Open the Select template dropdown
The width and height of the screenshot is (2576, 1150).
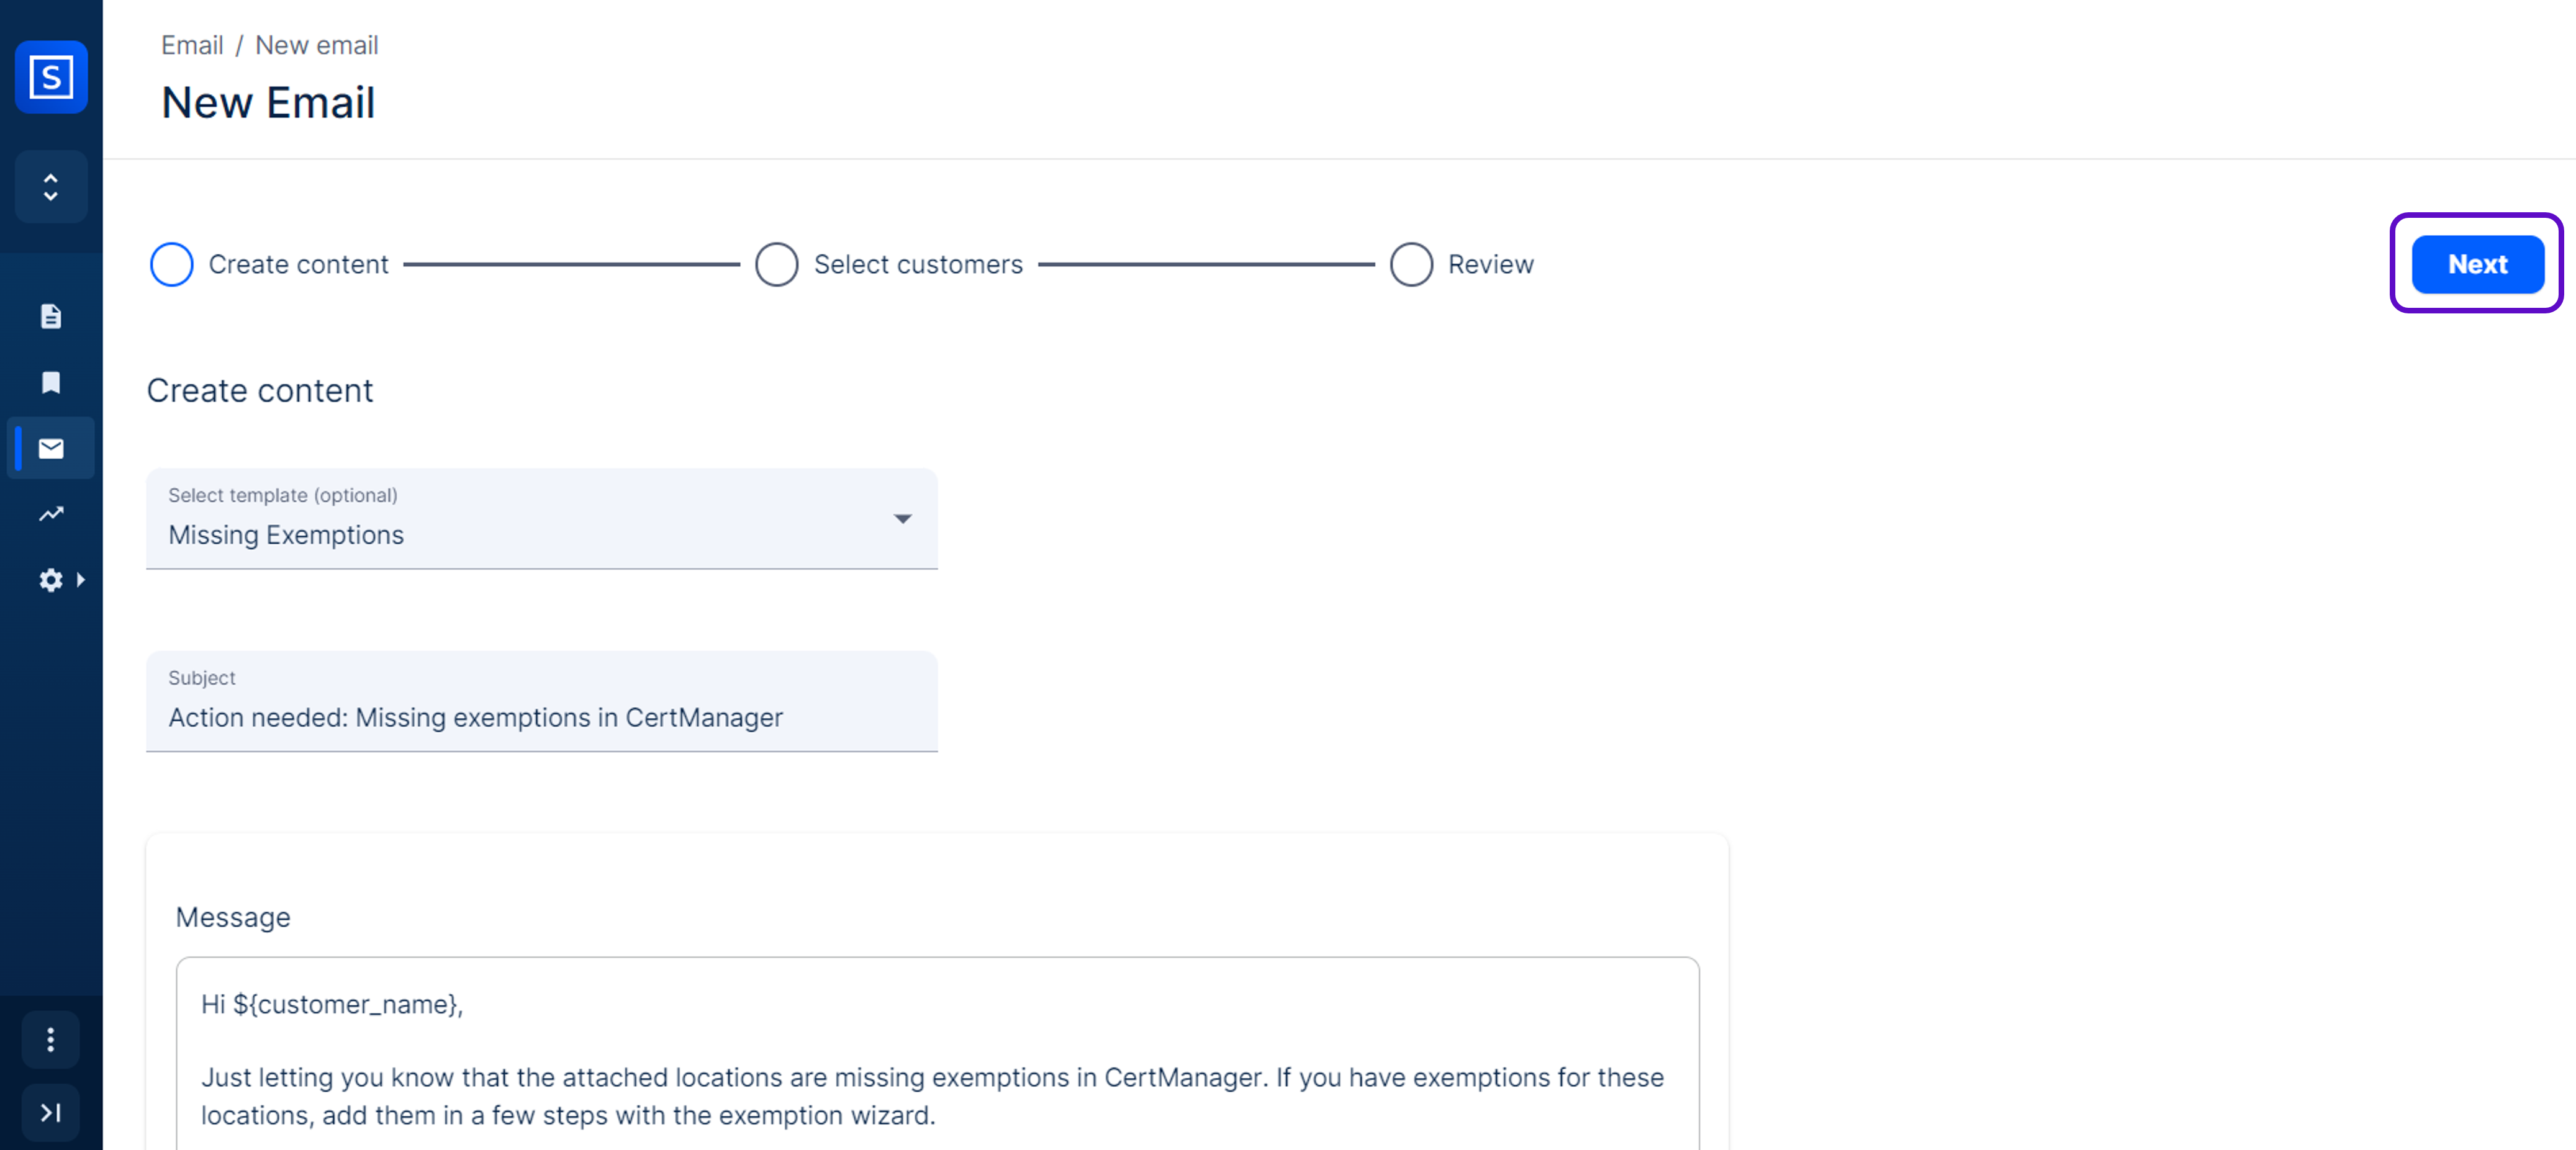(x=541, y=519)
